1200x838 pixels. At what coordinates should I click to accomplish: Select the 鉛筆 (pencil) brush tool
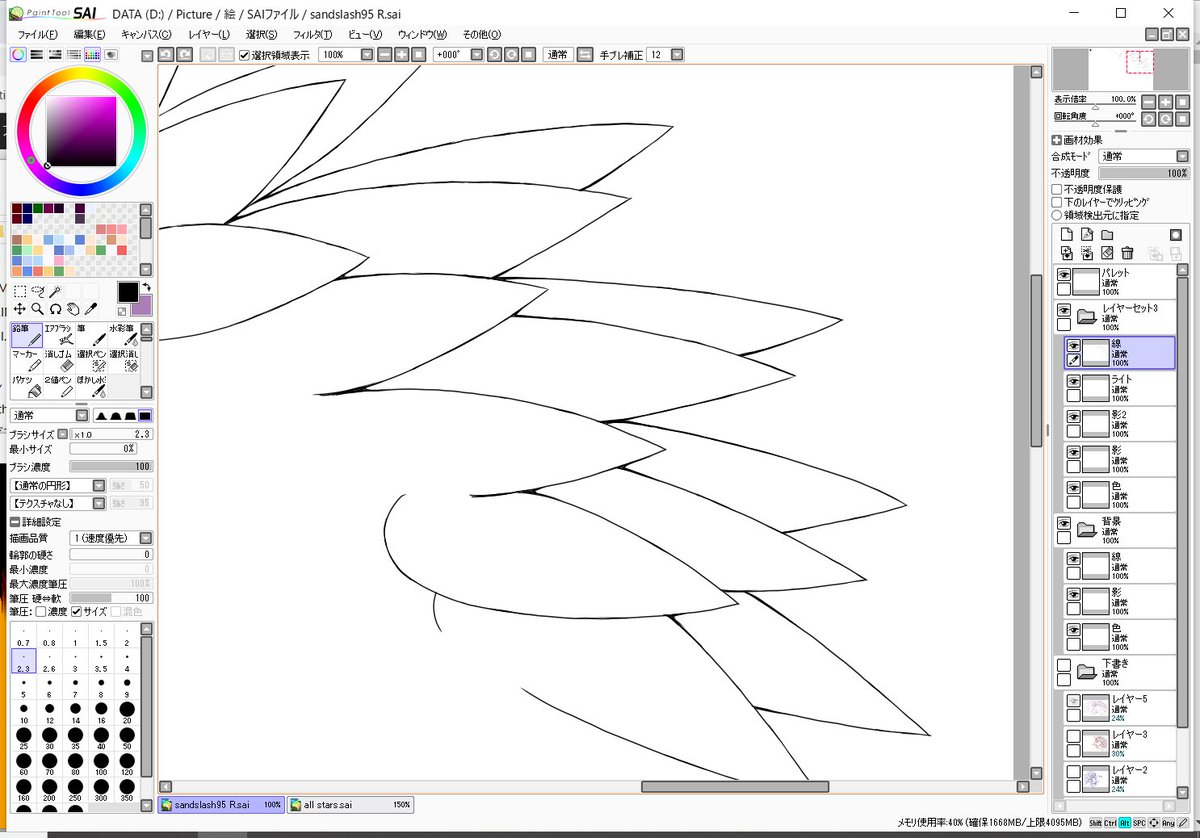27,335
